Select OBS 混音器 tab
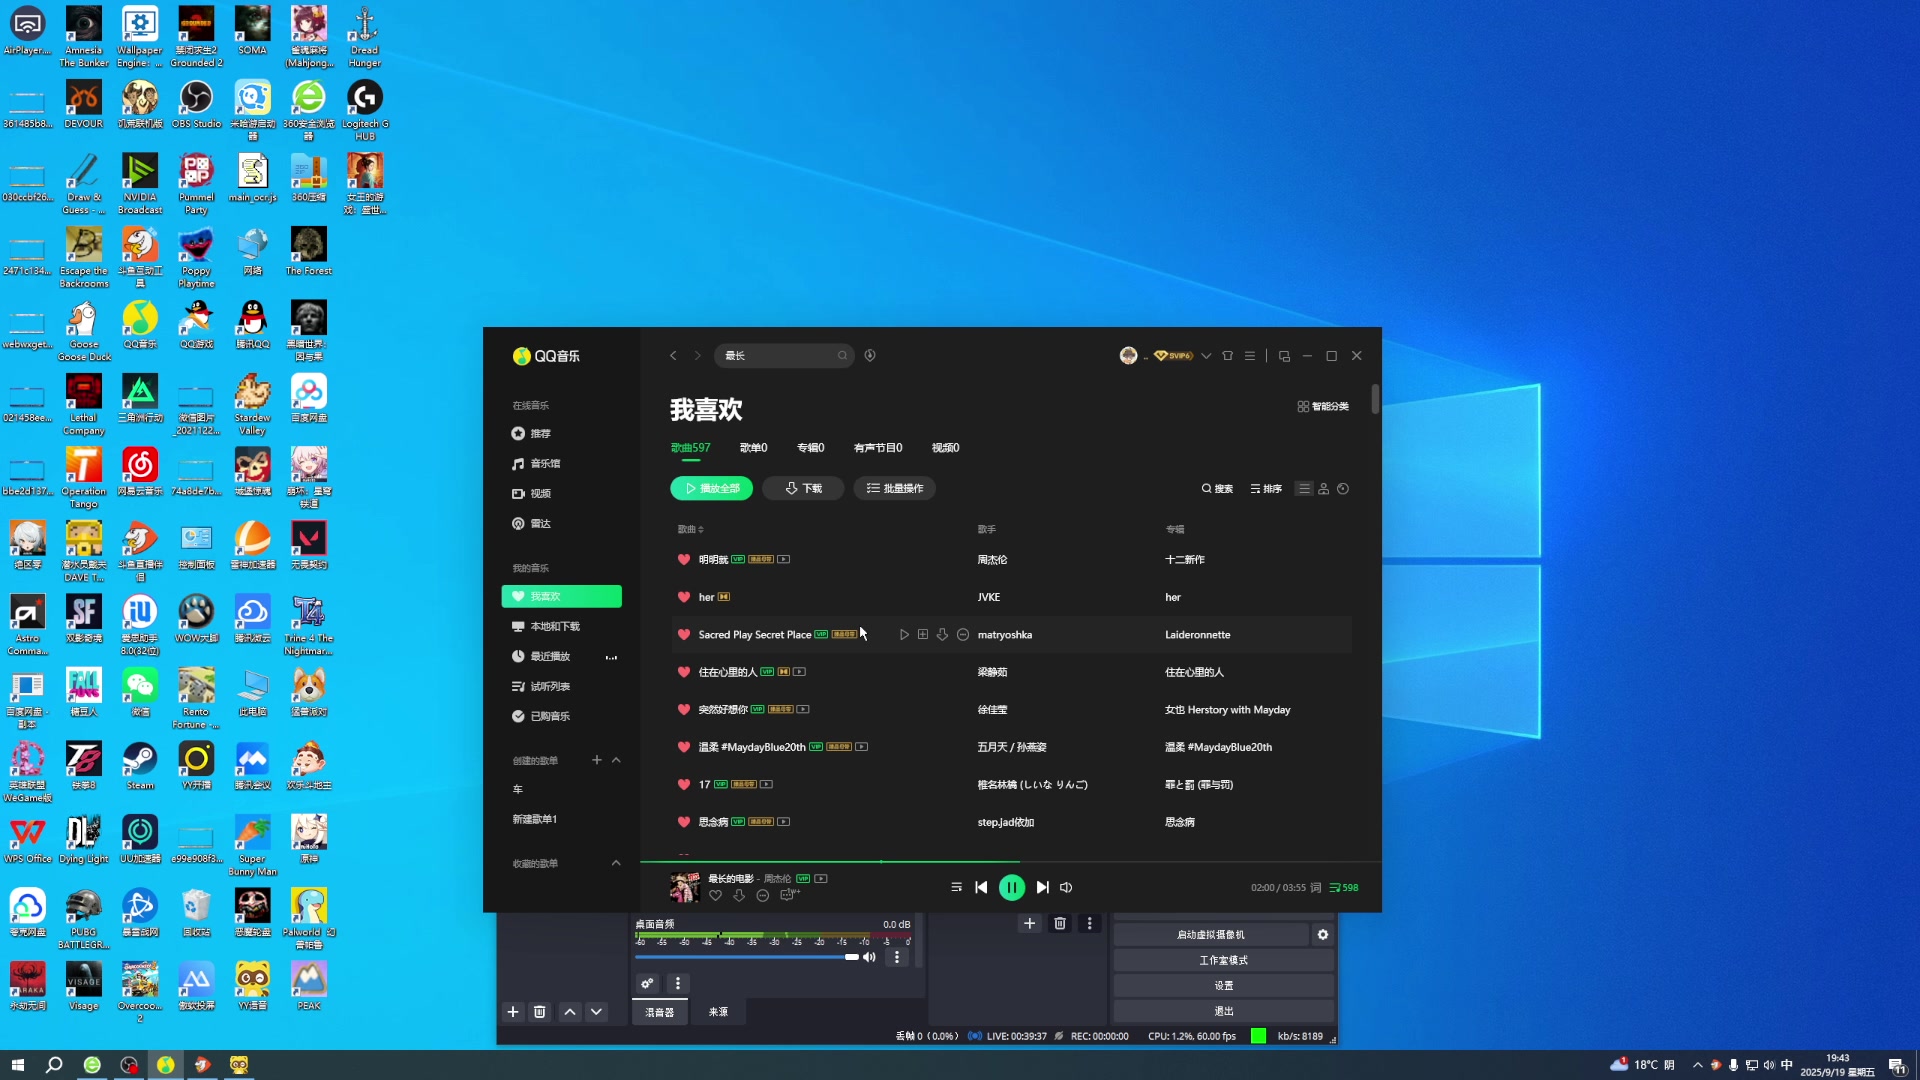The image size is (1920, 1080). 659,1012
